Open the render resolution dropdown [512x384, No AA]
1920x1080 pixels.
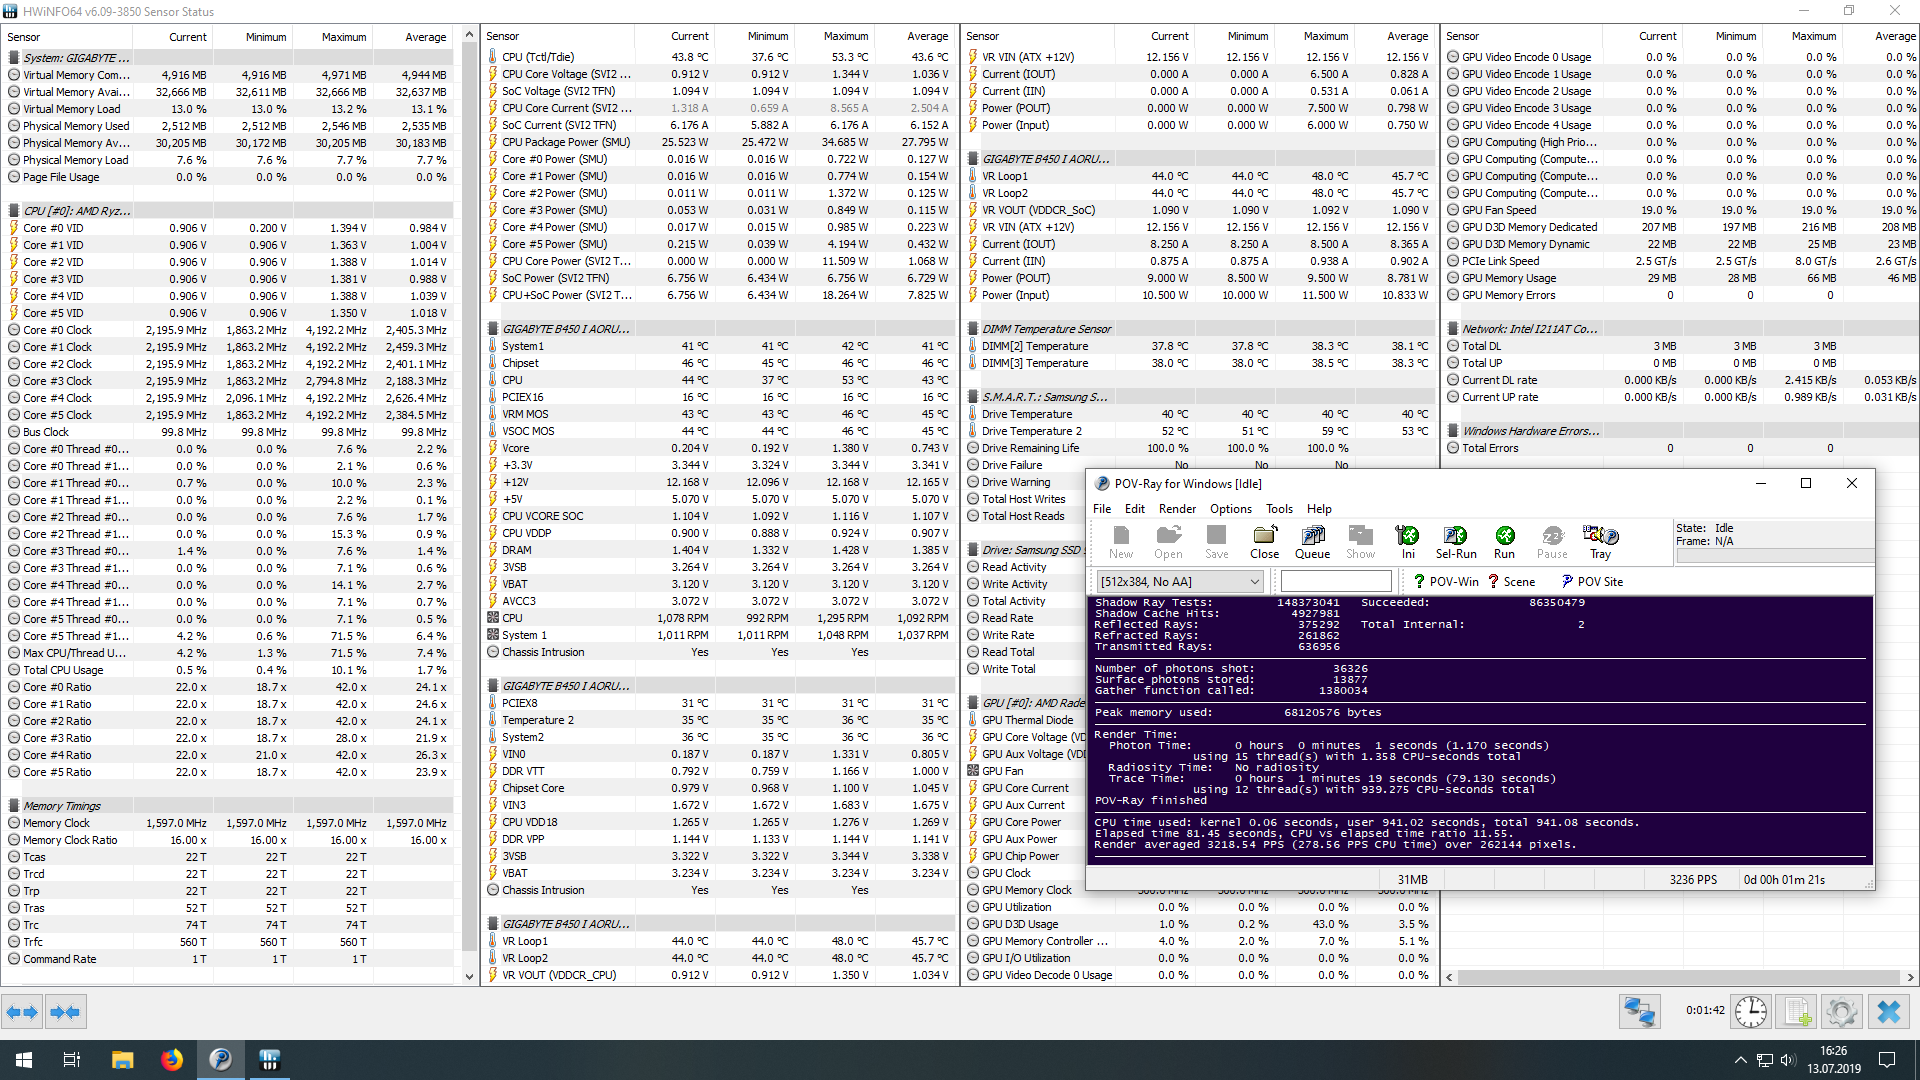[1181, 581]
